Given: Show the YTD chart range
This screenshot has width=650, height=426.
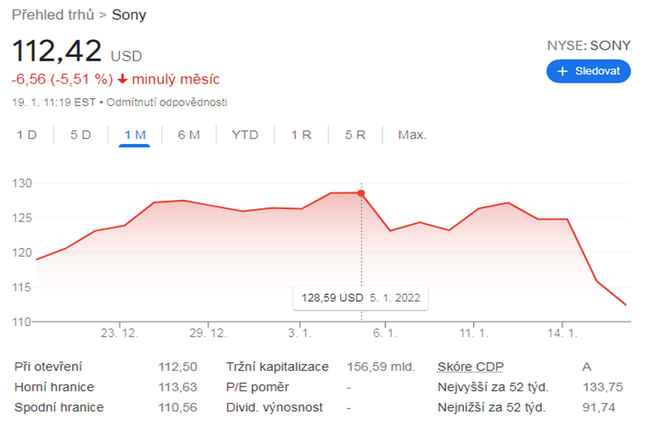Looking at the screenshot, I should (244, 134).
